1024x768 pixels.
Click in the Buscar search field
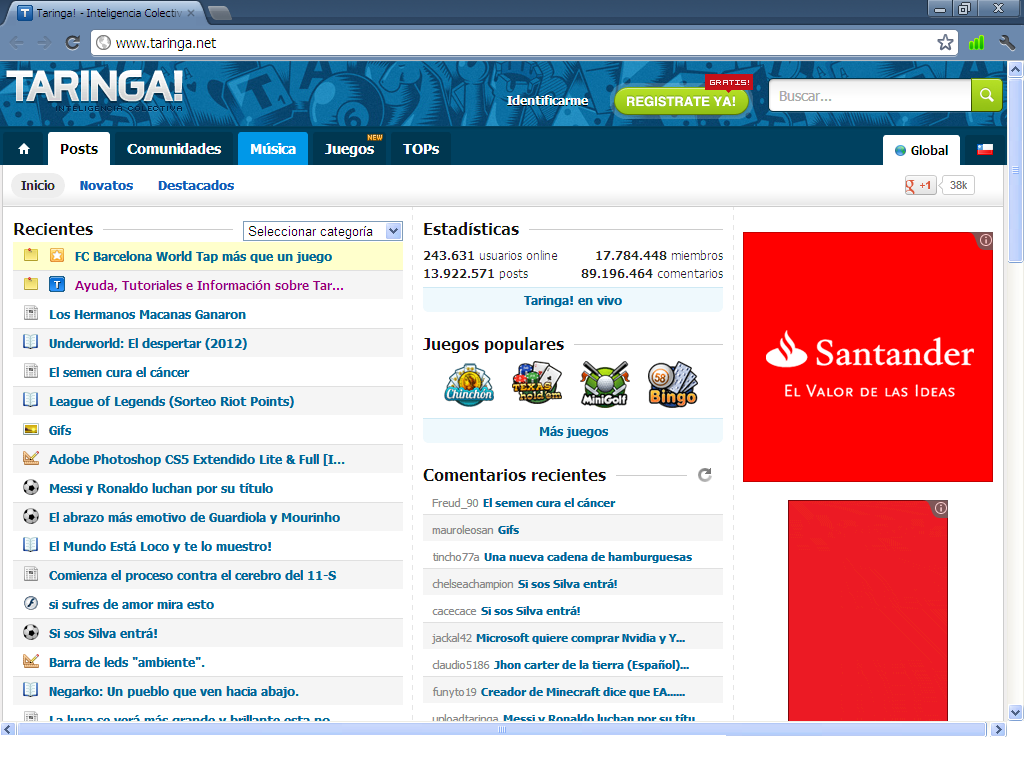(x=870, y=96)
